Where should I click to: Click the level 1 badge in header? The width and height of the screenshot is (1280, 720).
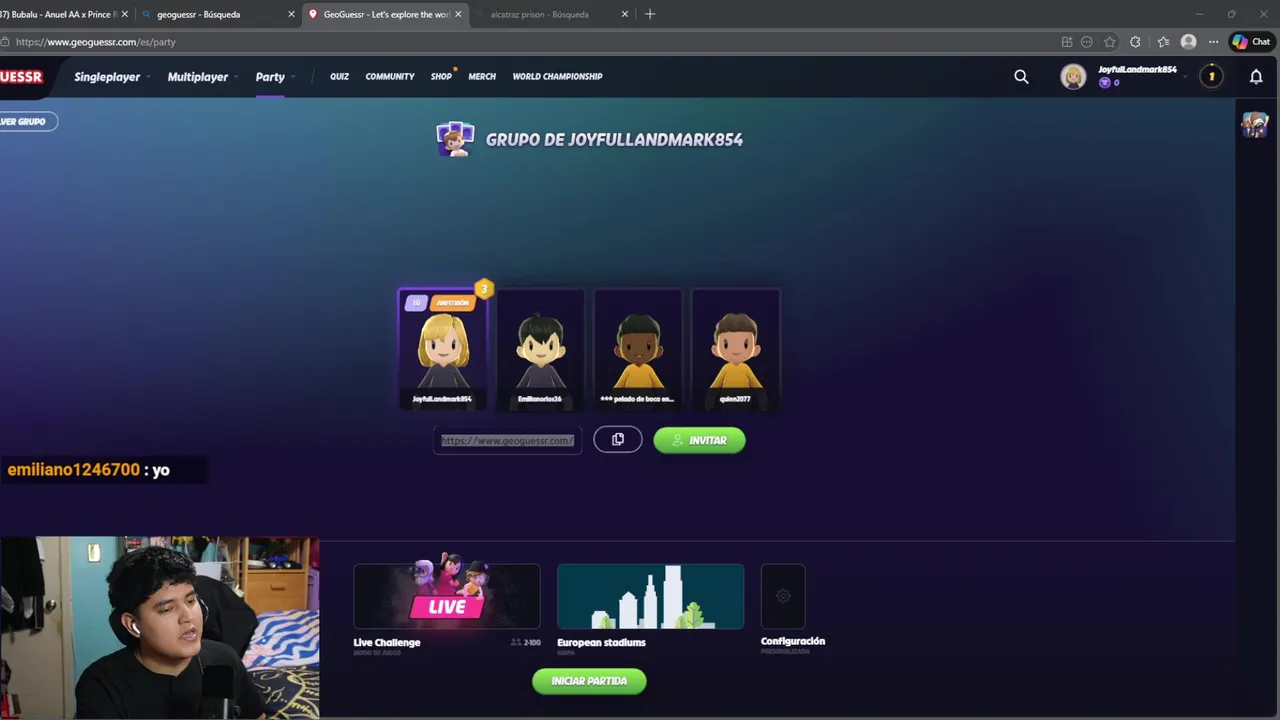(1211, 76)
